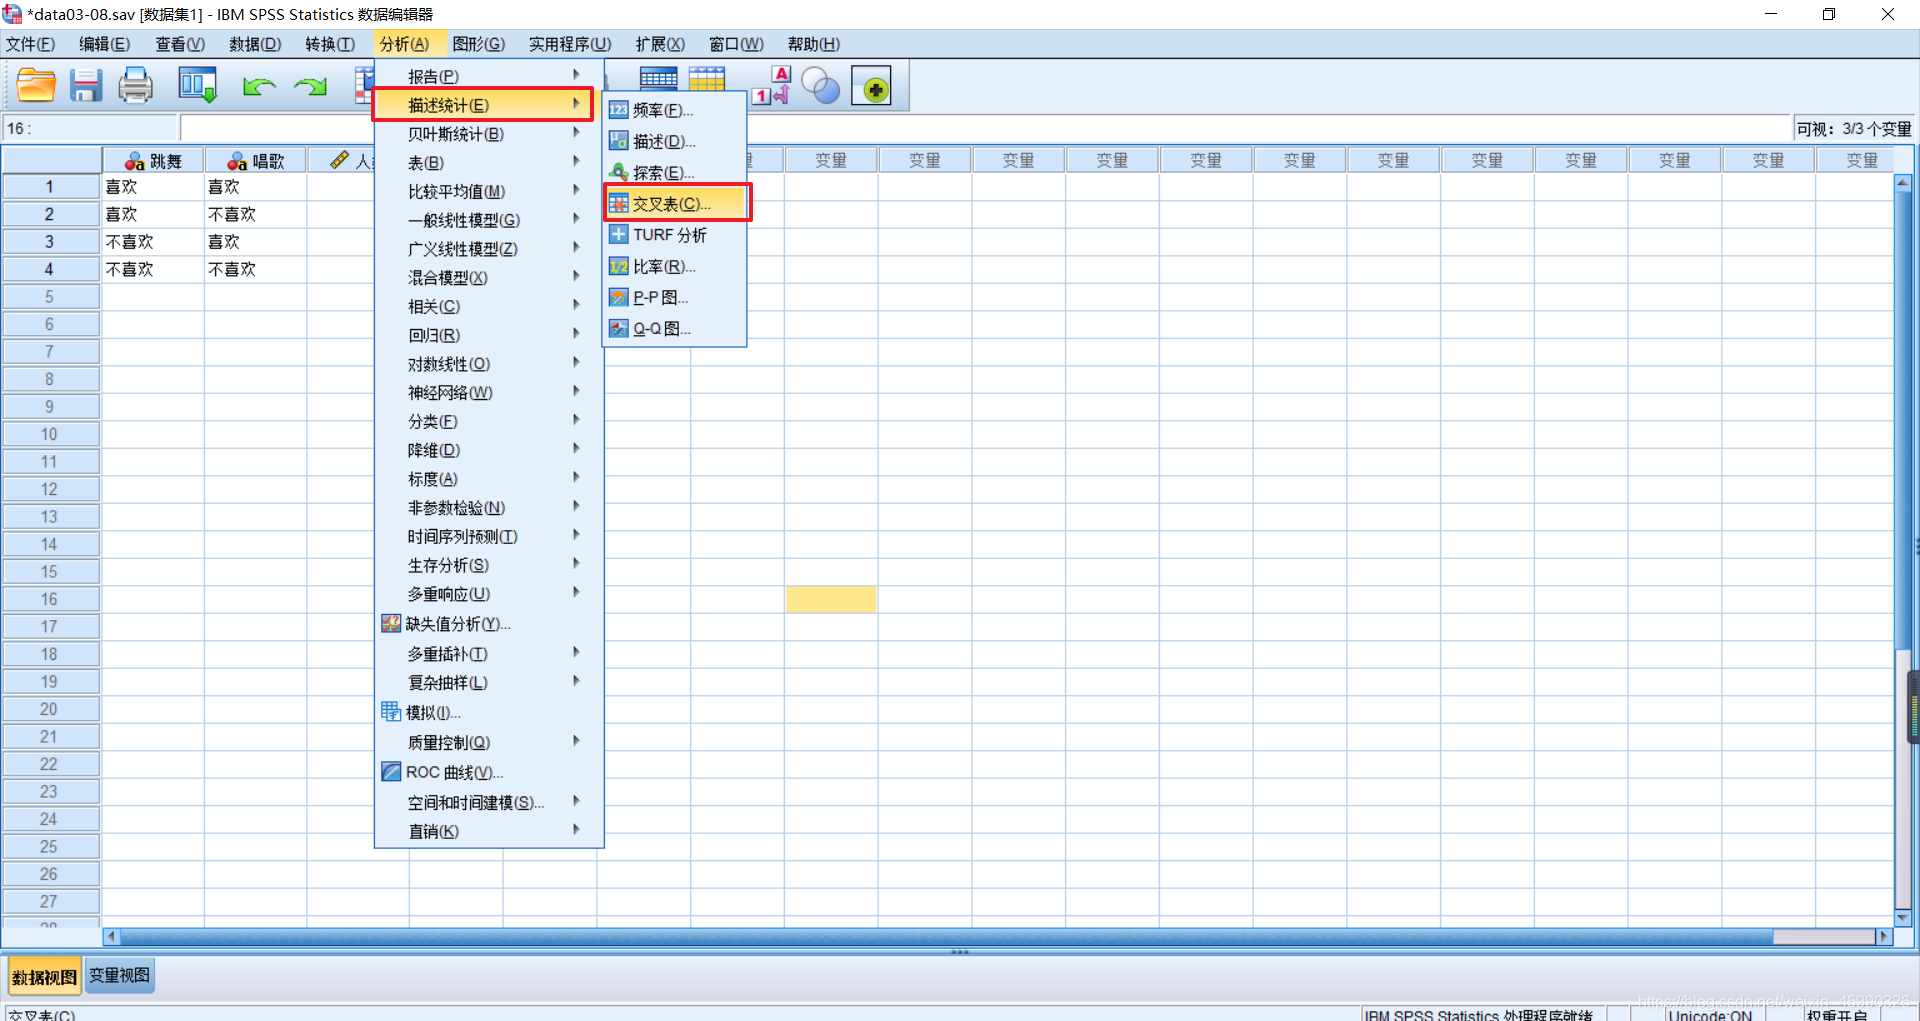The width and height of the screenshot is (1920, 1021).
Task: Click cell 喜欢 in row 1 跳舞 column
Action: [153, 187]
